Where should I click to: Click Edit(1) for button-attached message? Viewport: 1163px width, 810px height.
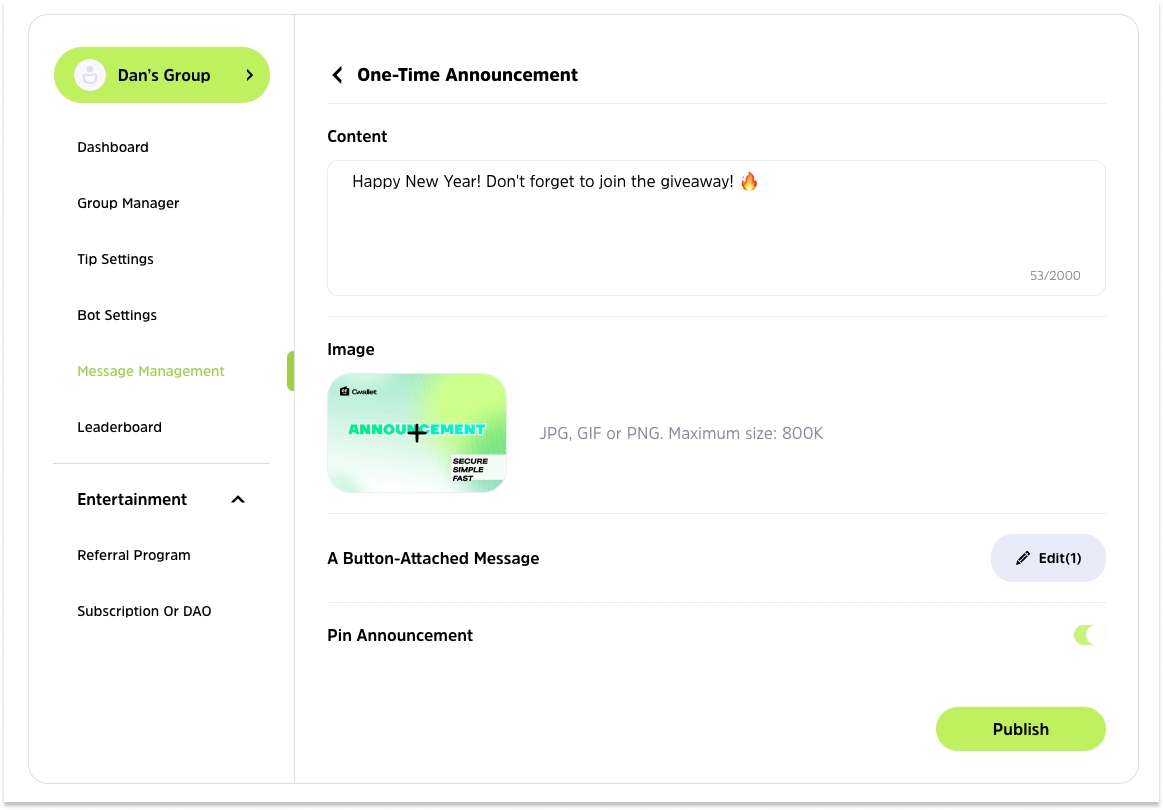[1048, 558]
